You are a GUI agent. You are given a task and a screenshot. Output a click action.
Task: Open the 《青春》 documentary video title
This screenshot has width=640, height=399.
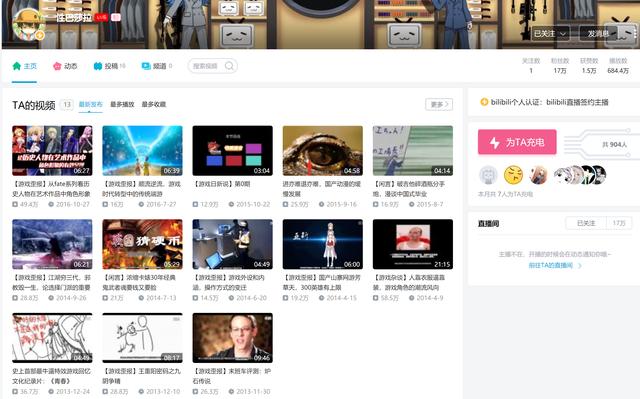[x=51, y=376]
